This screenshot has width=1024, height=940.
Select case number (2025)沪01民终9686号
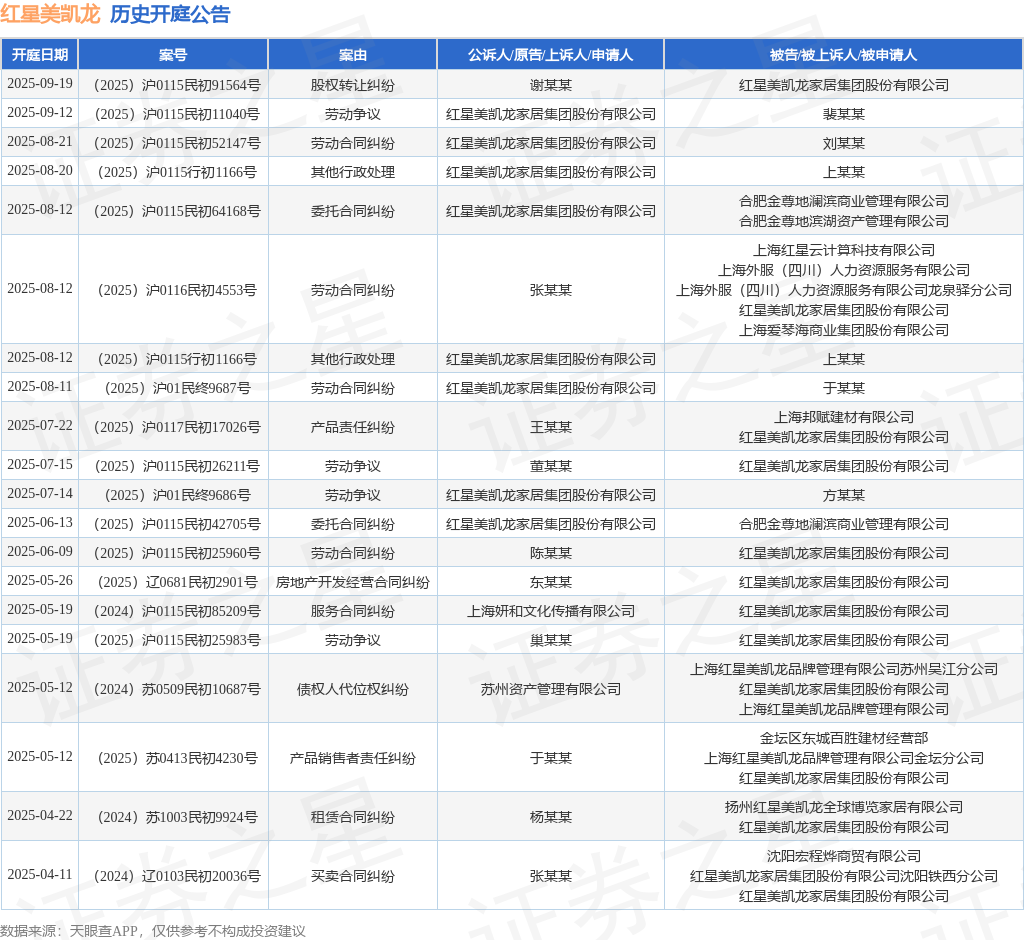click(173, 495)
